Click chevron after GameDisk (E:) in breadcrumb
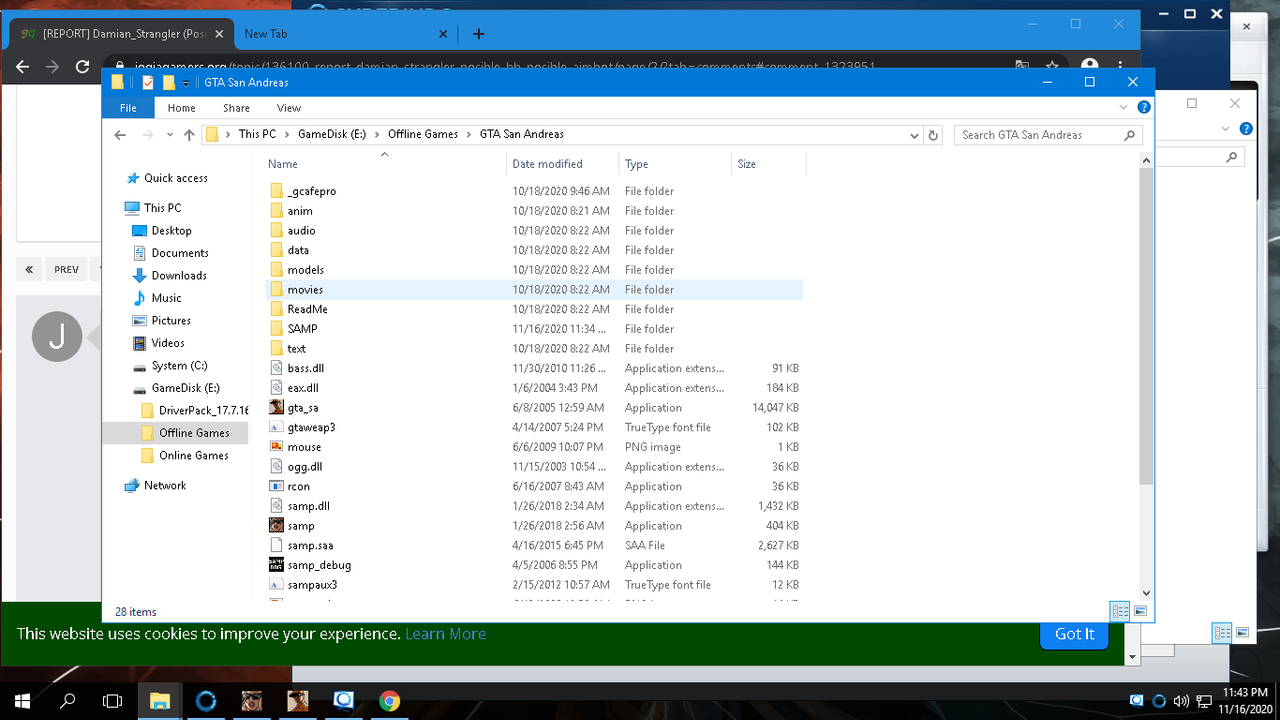This screenshot has height=720, width=1280. pyautogui.click(x=378, y=135)
